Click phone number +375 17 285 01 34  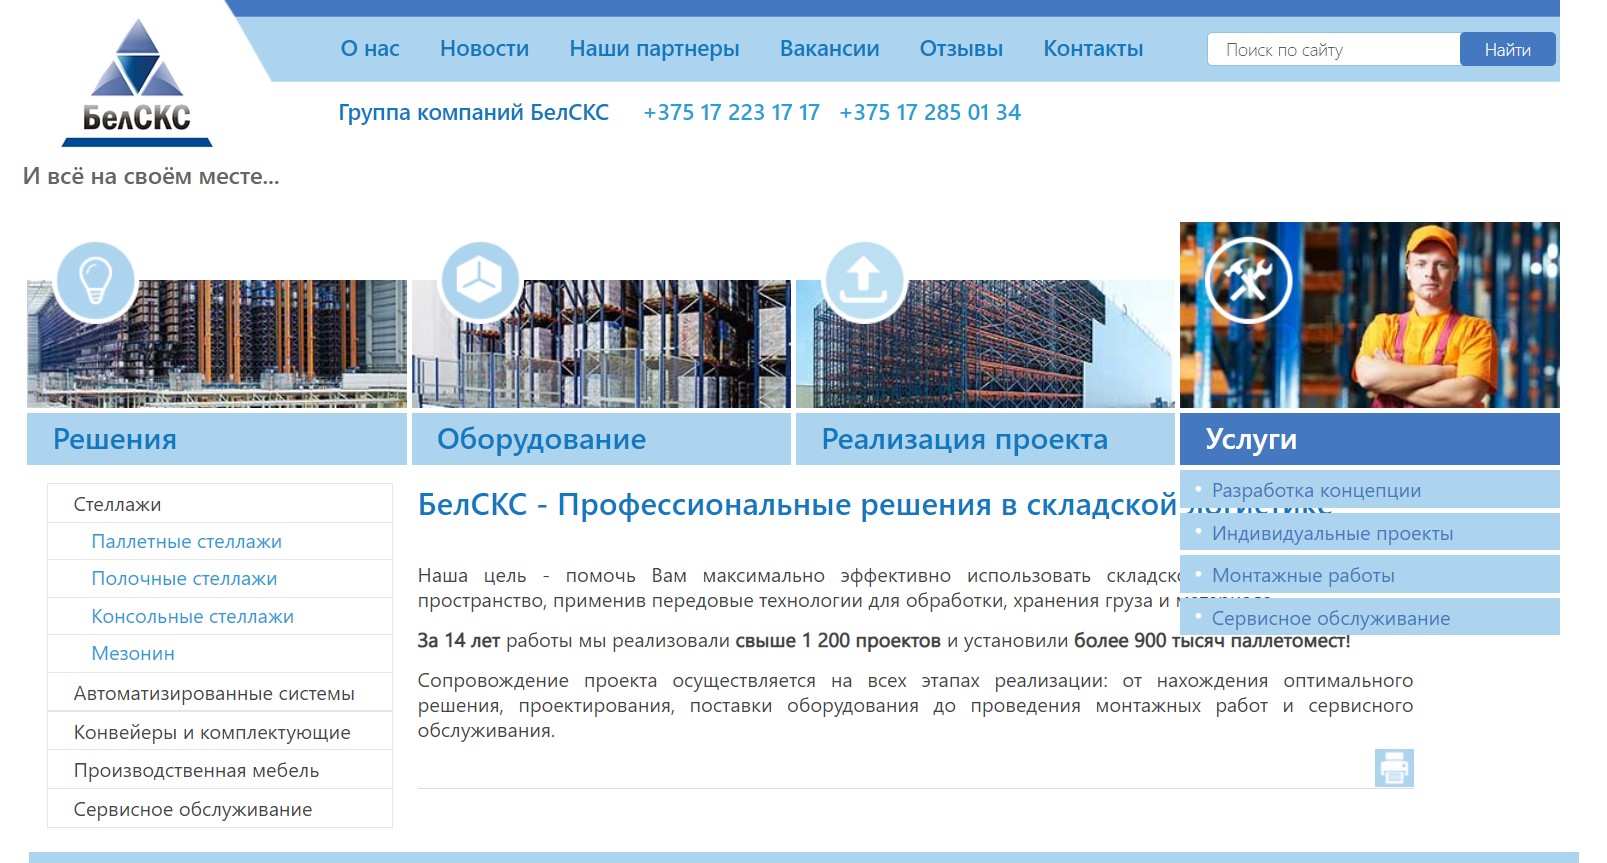[930, 112]
